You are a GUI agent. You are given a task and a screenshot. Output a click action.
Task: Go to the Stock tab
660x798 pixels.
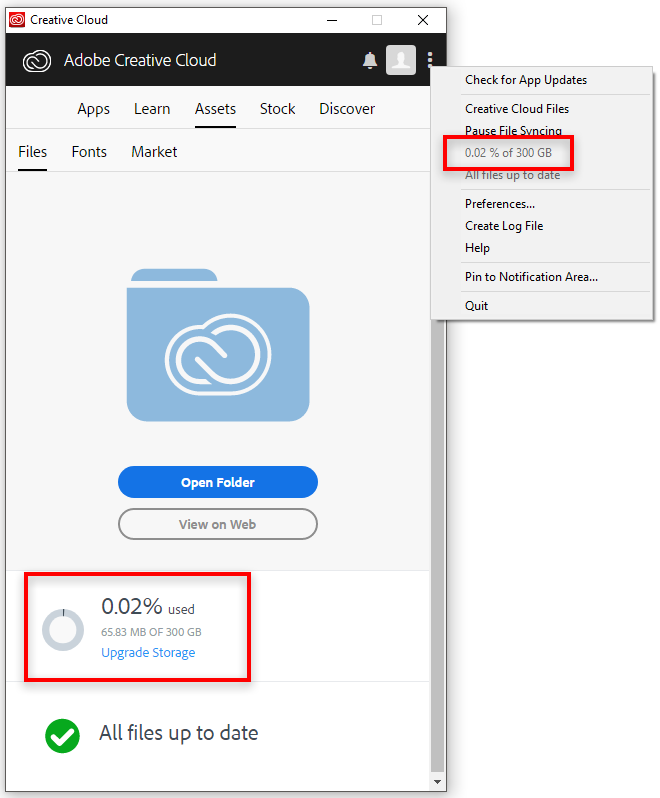pos(277,109)
